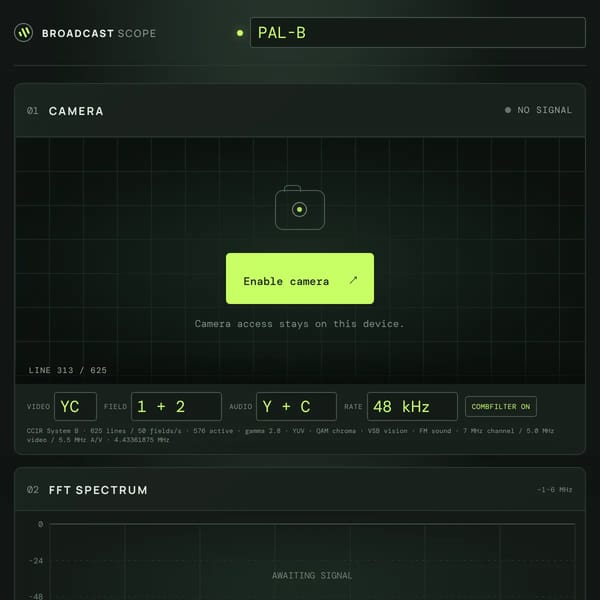600x600 pixels.
Task: Click the Broadcast Scope logo icon
Action: tap(23, 33)
